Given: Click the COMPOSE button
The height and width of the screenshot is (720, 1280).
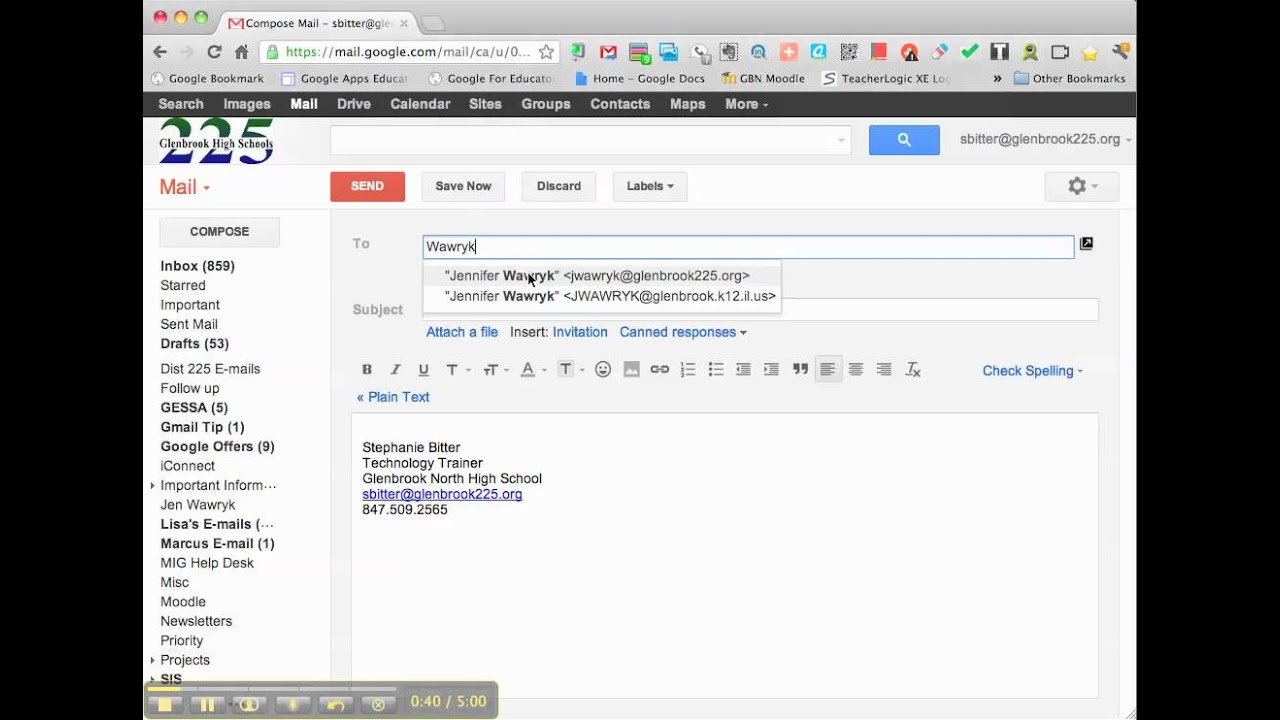Looking at the screenshot, I should click(220, 232).
